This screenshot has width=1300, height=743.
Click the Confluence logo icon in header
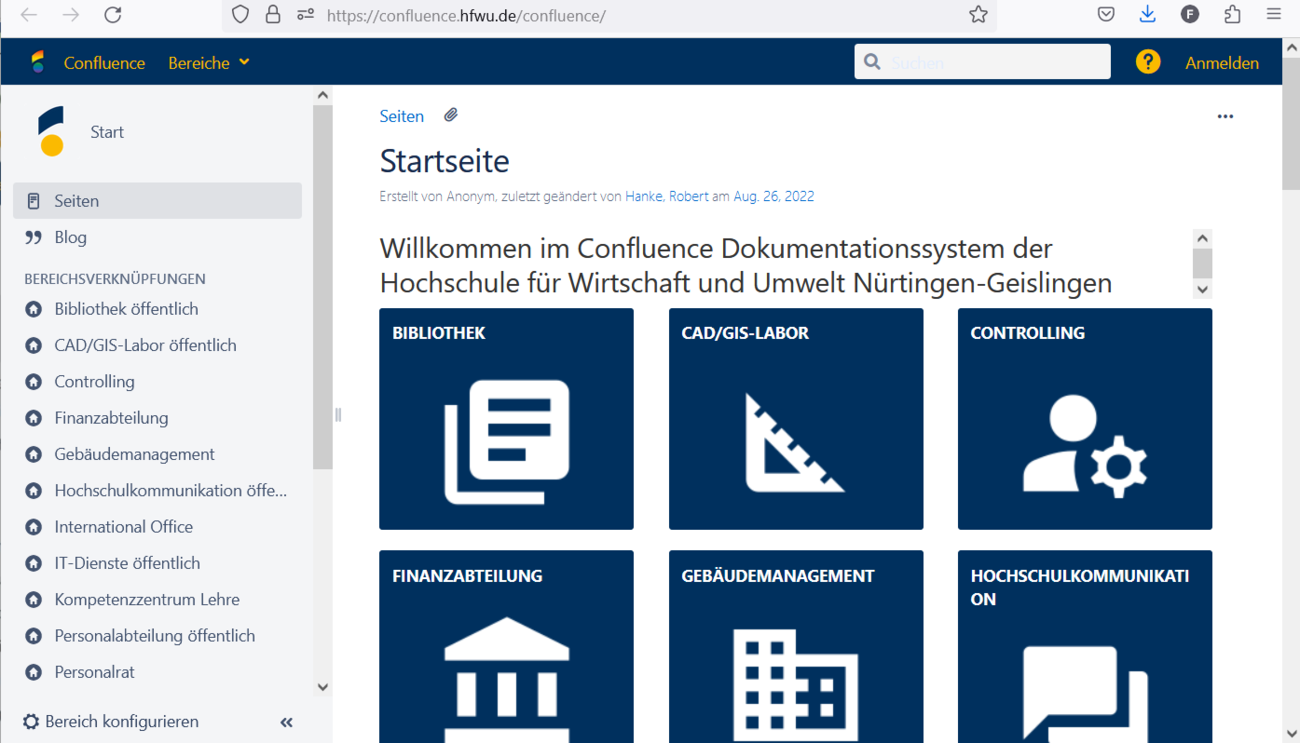coord(38,62)
